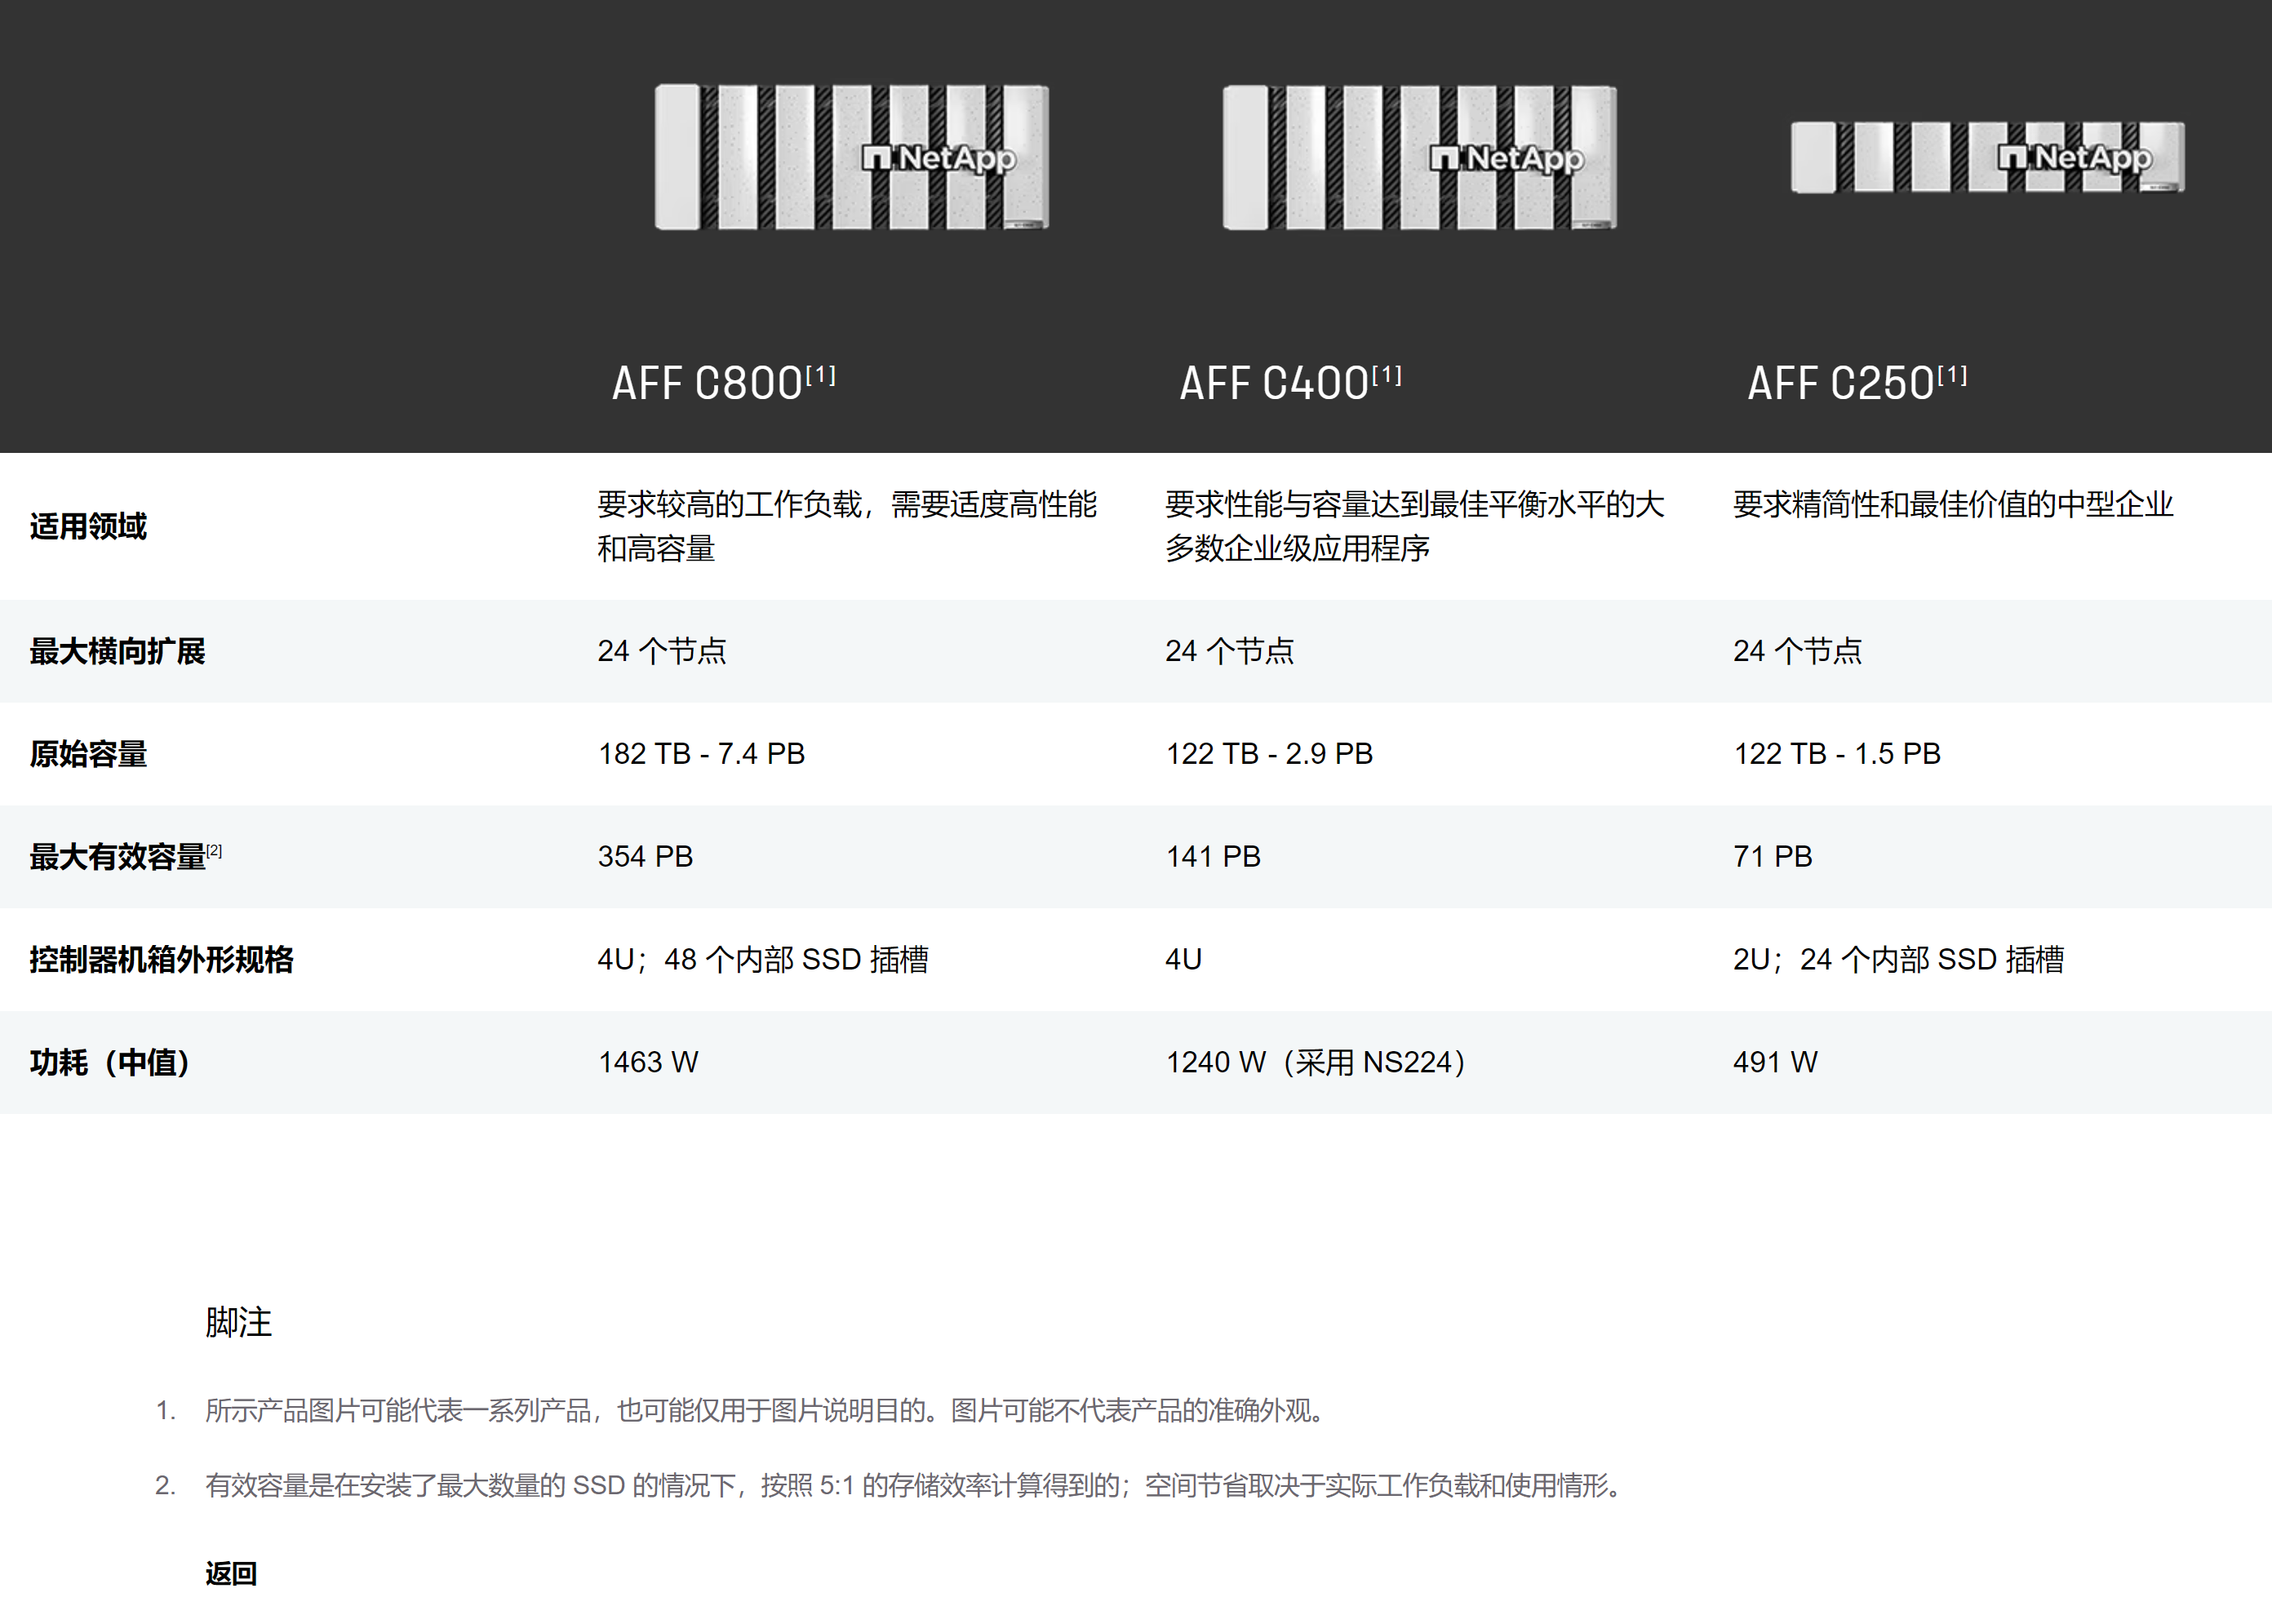Click the AFF C400 24 个节点 cell

[x=1230, y=651]
